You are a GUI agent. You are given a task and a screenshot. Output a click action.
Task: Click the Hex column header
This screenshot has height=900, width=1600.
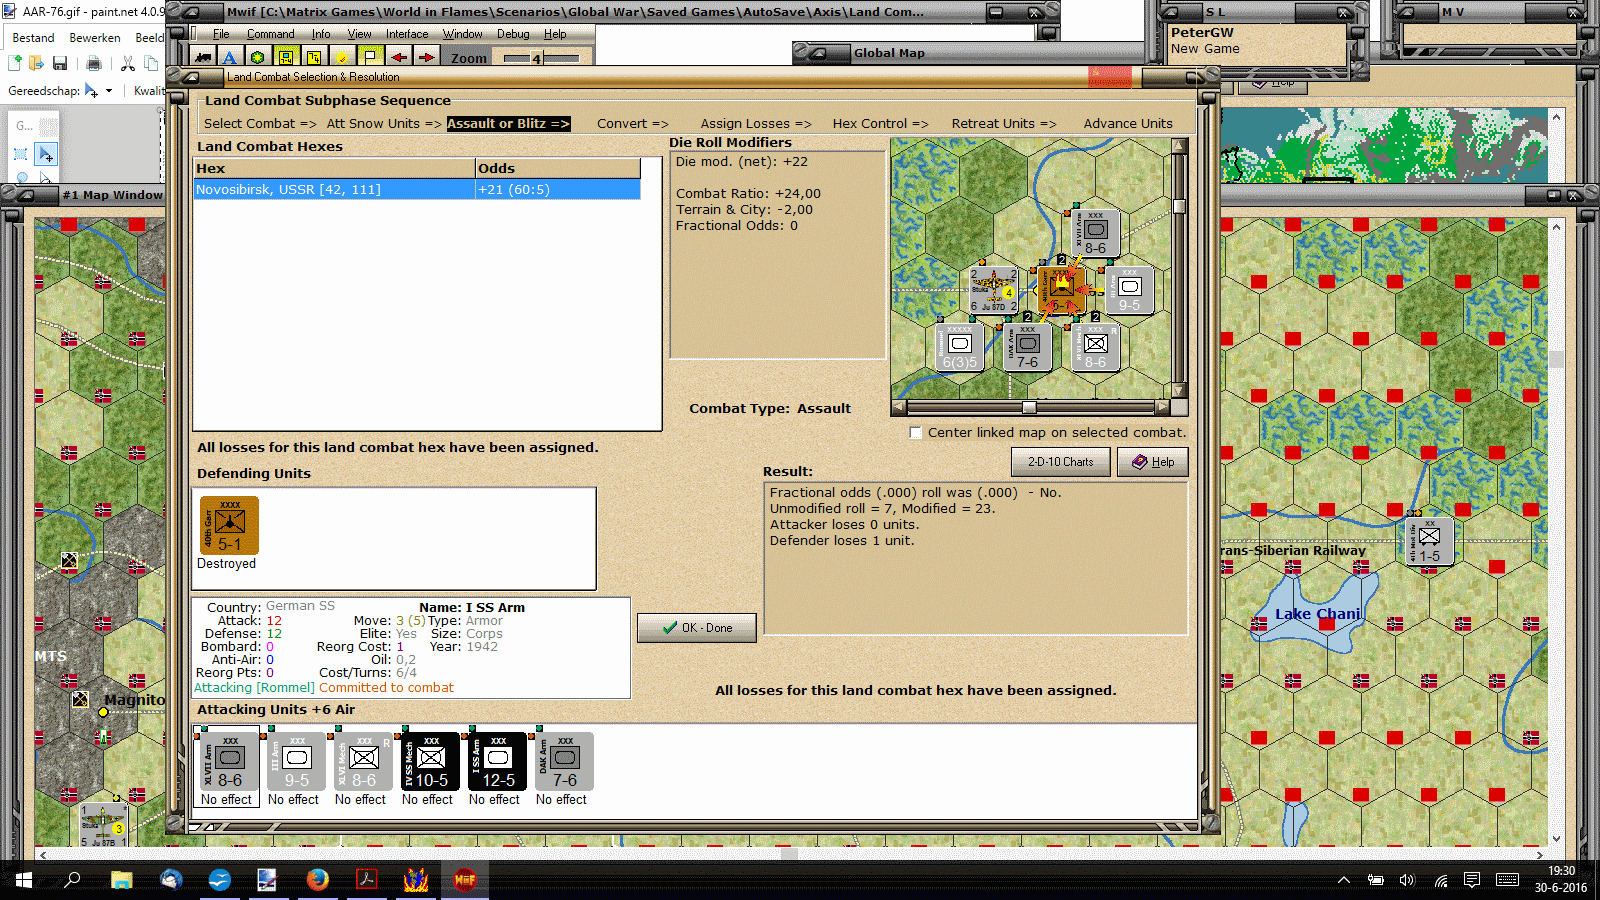click(334, 168)
